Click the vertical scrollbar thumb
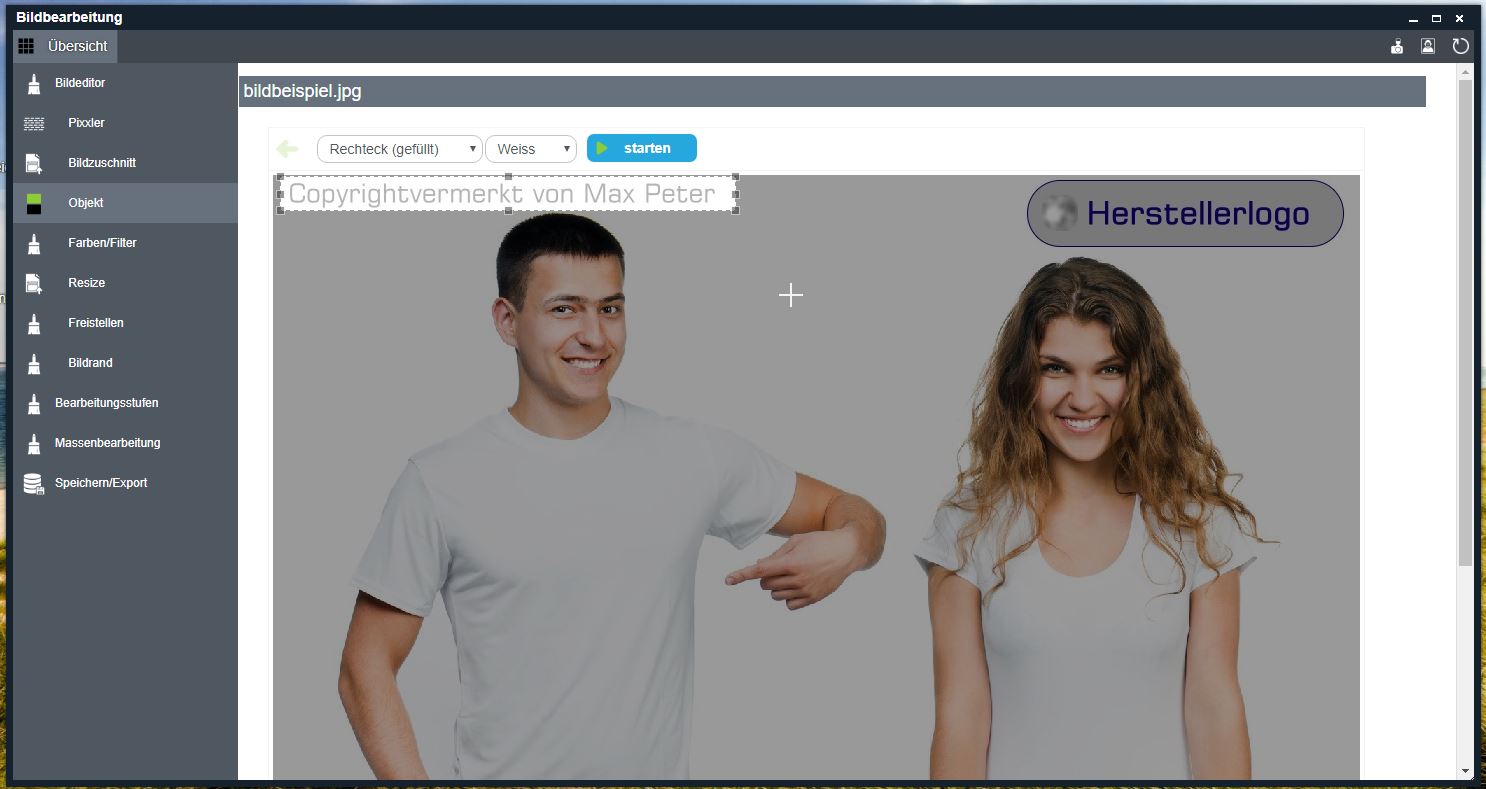1486x789 pixels. (x=1465, y=323)
